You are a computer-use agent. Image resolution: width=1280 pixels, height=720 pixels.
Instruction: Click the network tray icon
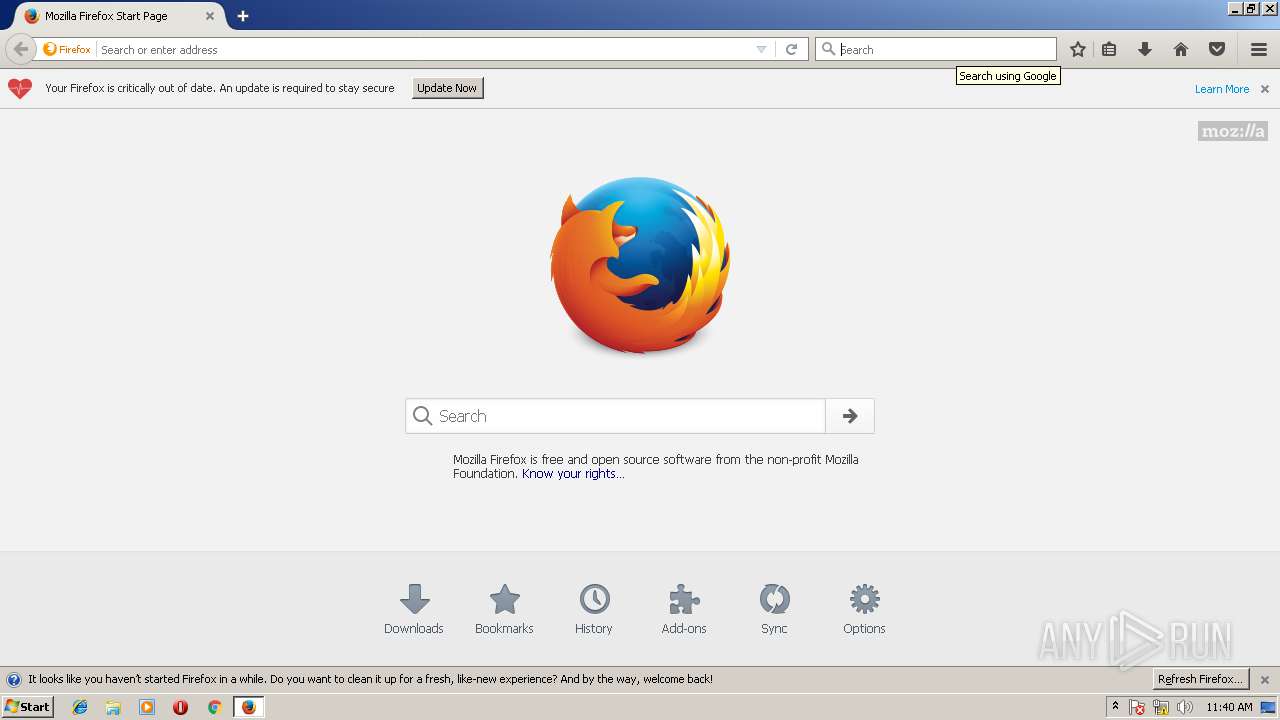point(1161,707)
